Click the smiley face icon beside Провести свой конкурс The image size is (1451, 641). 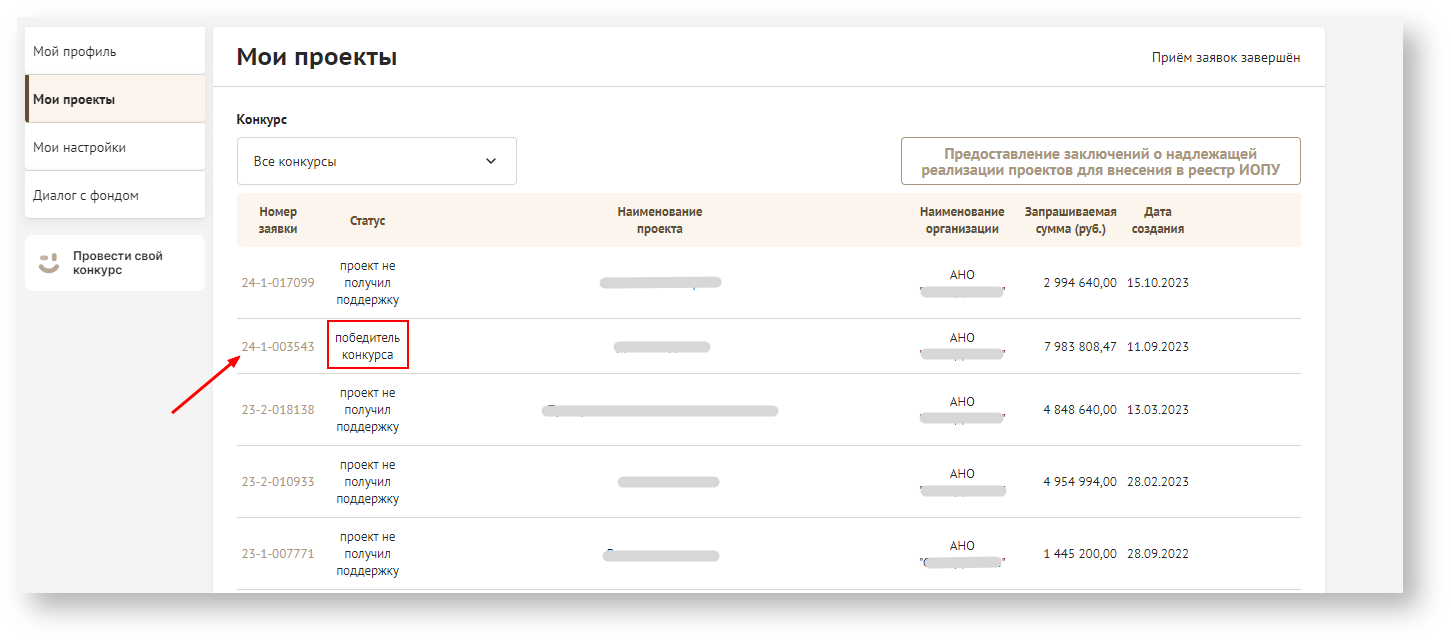click(x=49, y=263)
